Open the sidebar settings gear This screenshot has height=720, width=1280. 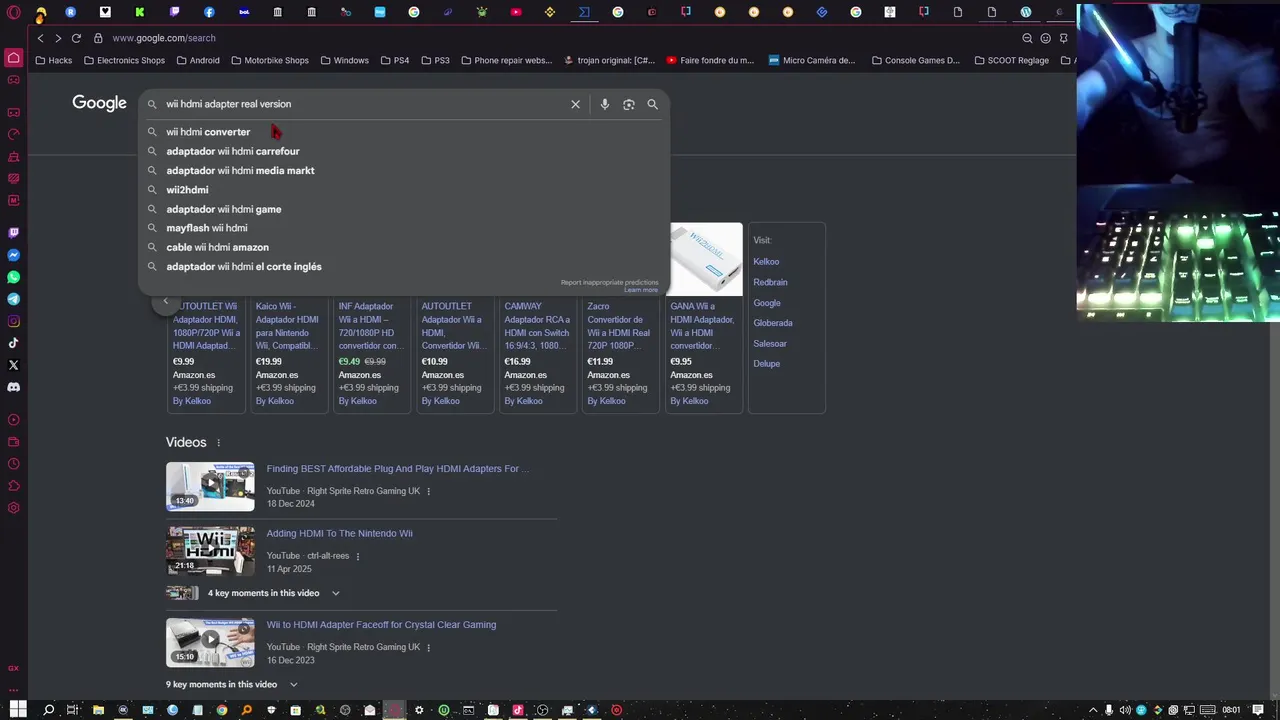13,508
